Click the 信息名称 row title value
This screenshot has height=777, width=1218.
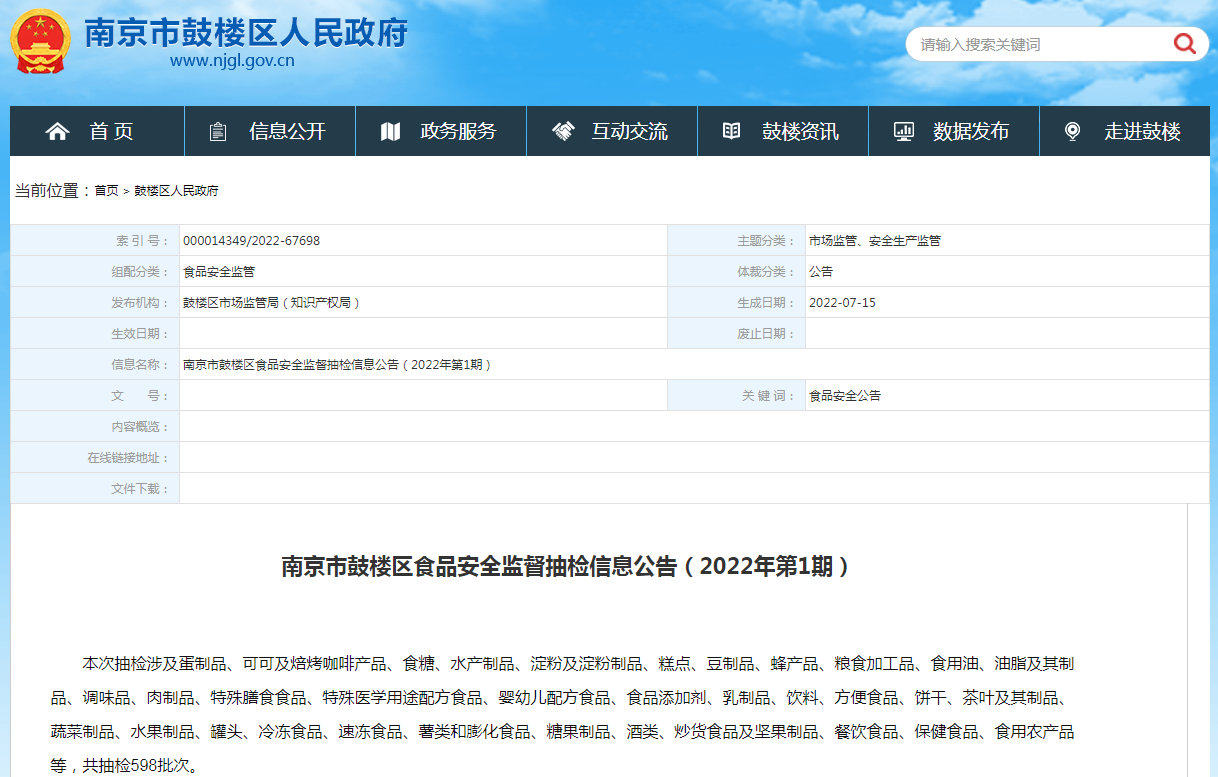[x=338, y=365]
